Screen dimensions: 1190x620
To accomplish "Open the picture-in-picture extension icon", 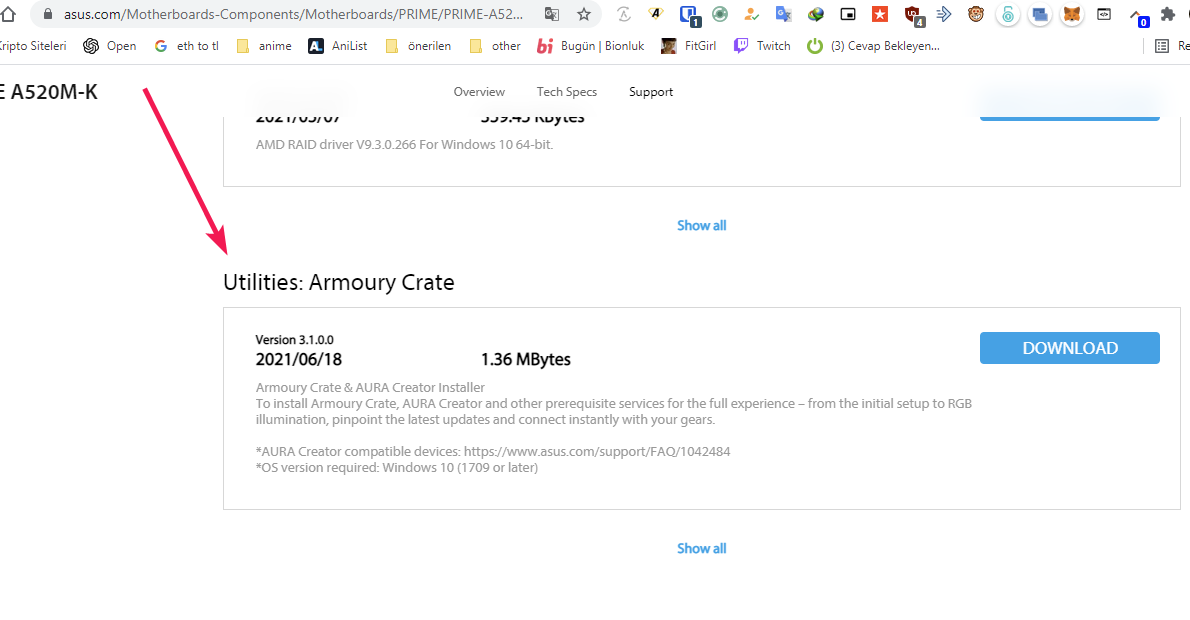I will [848, 14].
